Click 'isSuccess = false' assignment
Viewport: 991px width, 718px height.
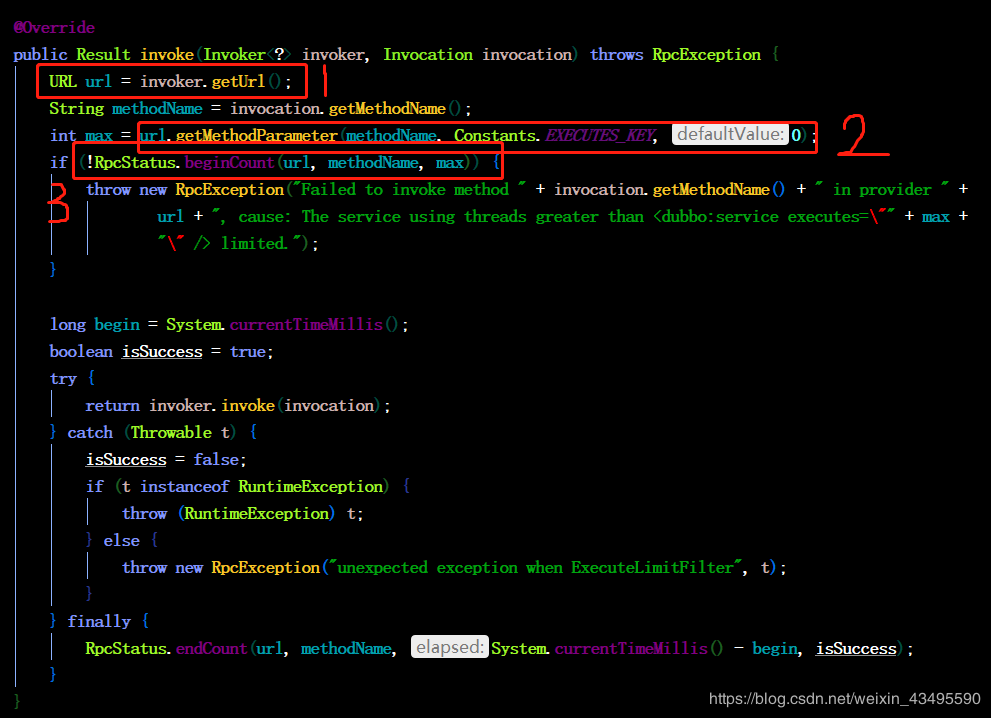point(162,459)
